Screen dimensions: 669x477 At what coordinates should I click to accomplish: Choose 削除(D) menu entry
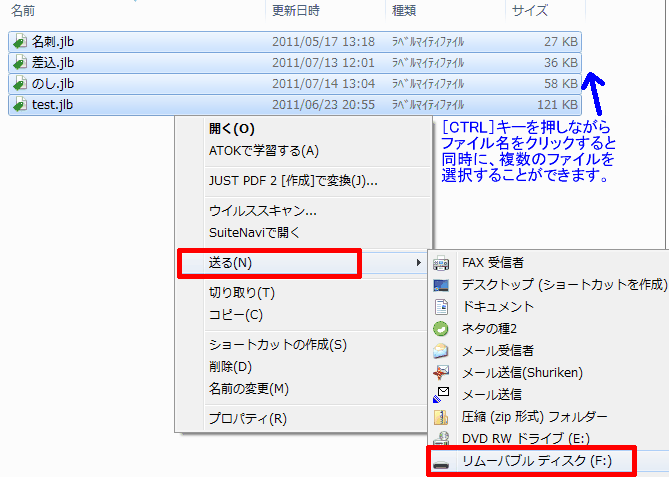[230, 367]
